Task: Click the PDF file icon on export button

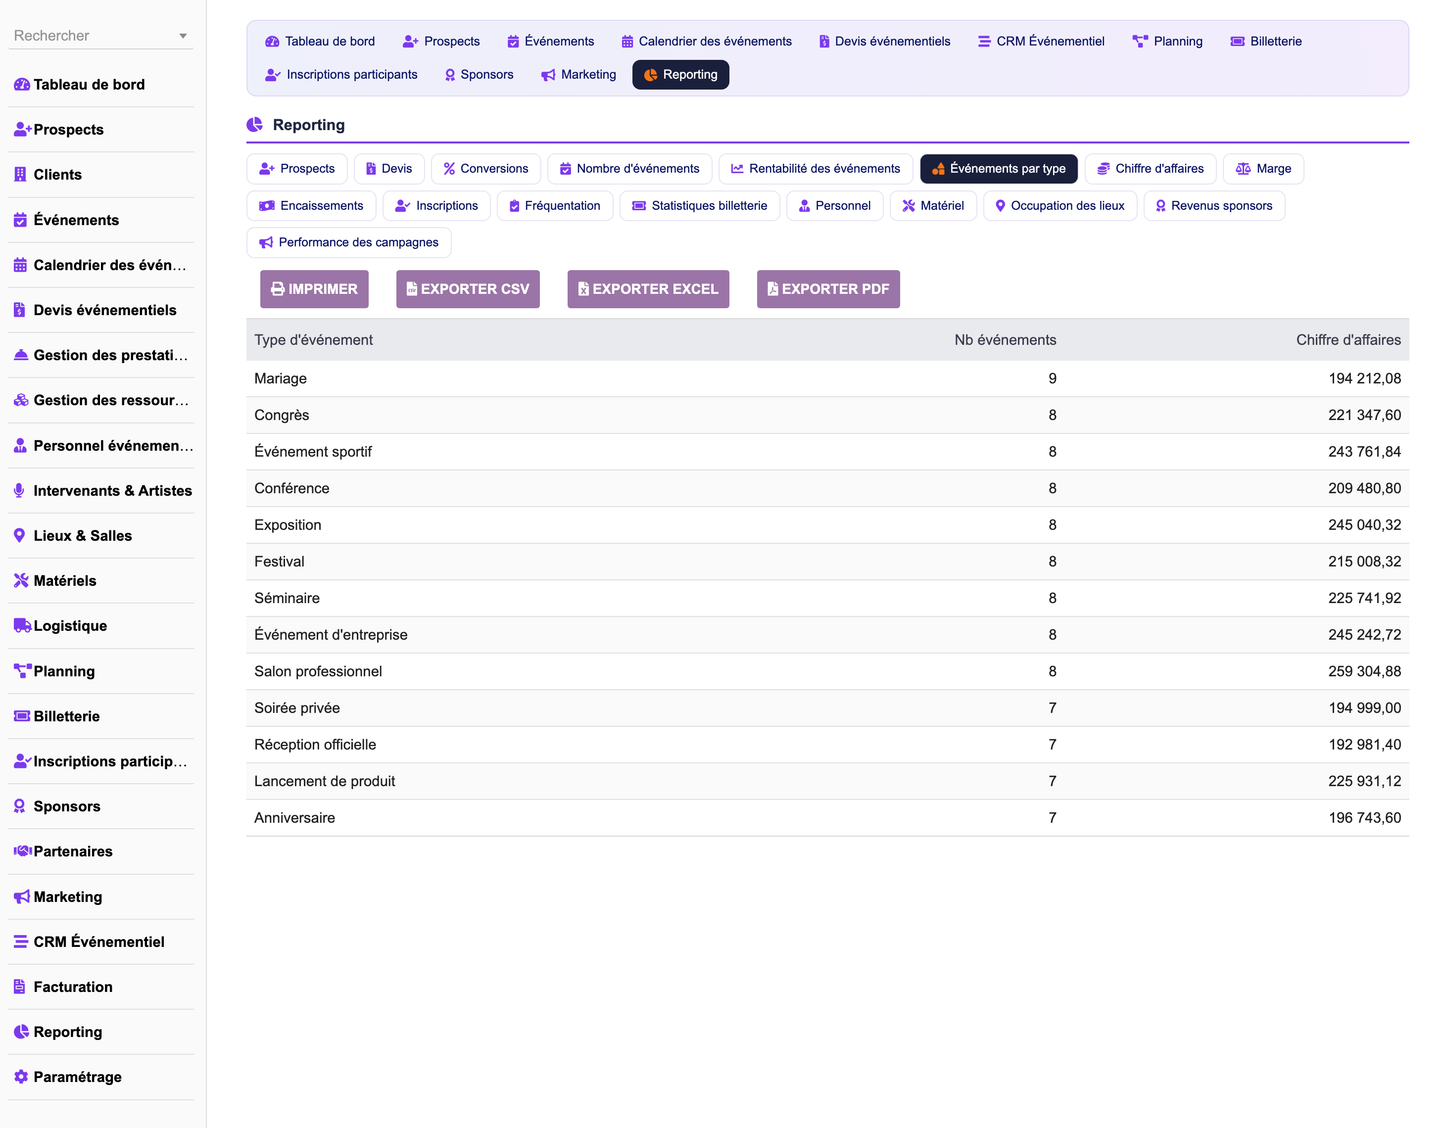Action: coord(773,289)
